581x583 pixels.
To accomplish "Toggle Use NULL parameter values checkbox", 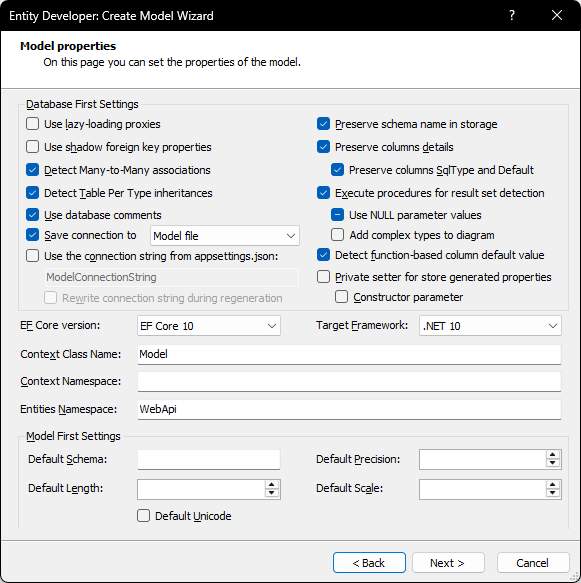I will click(338, 215).
